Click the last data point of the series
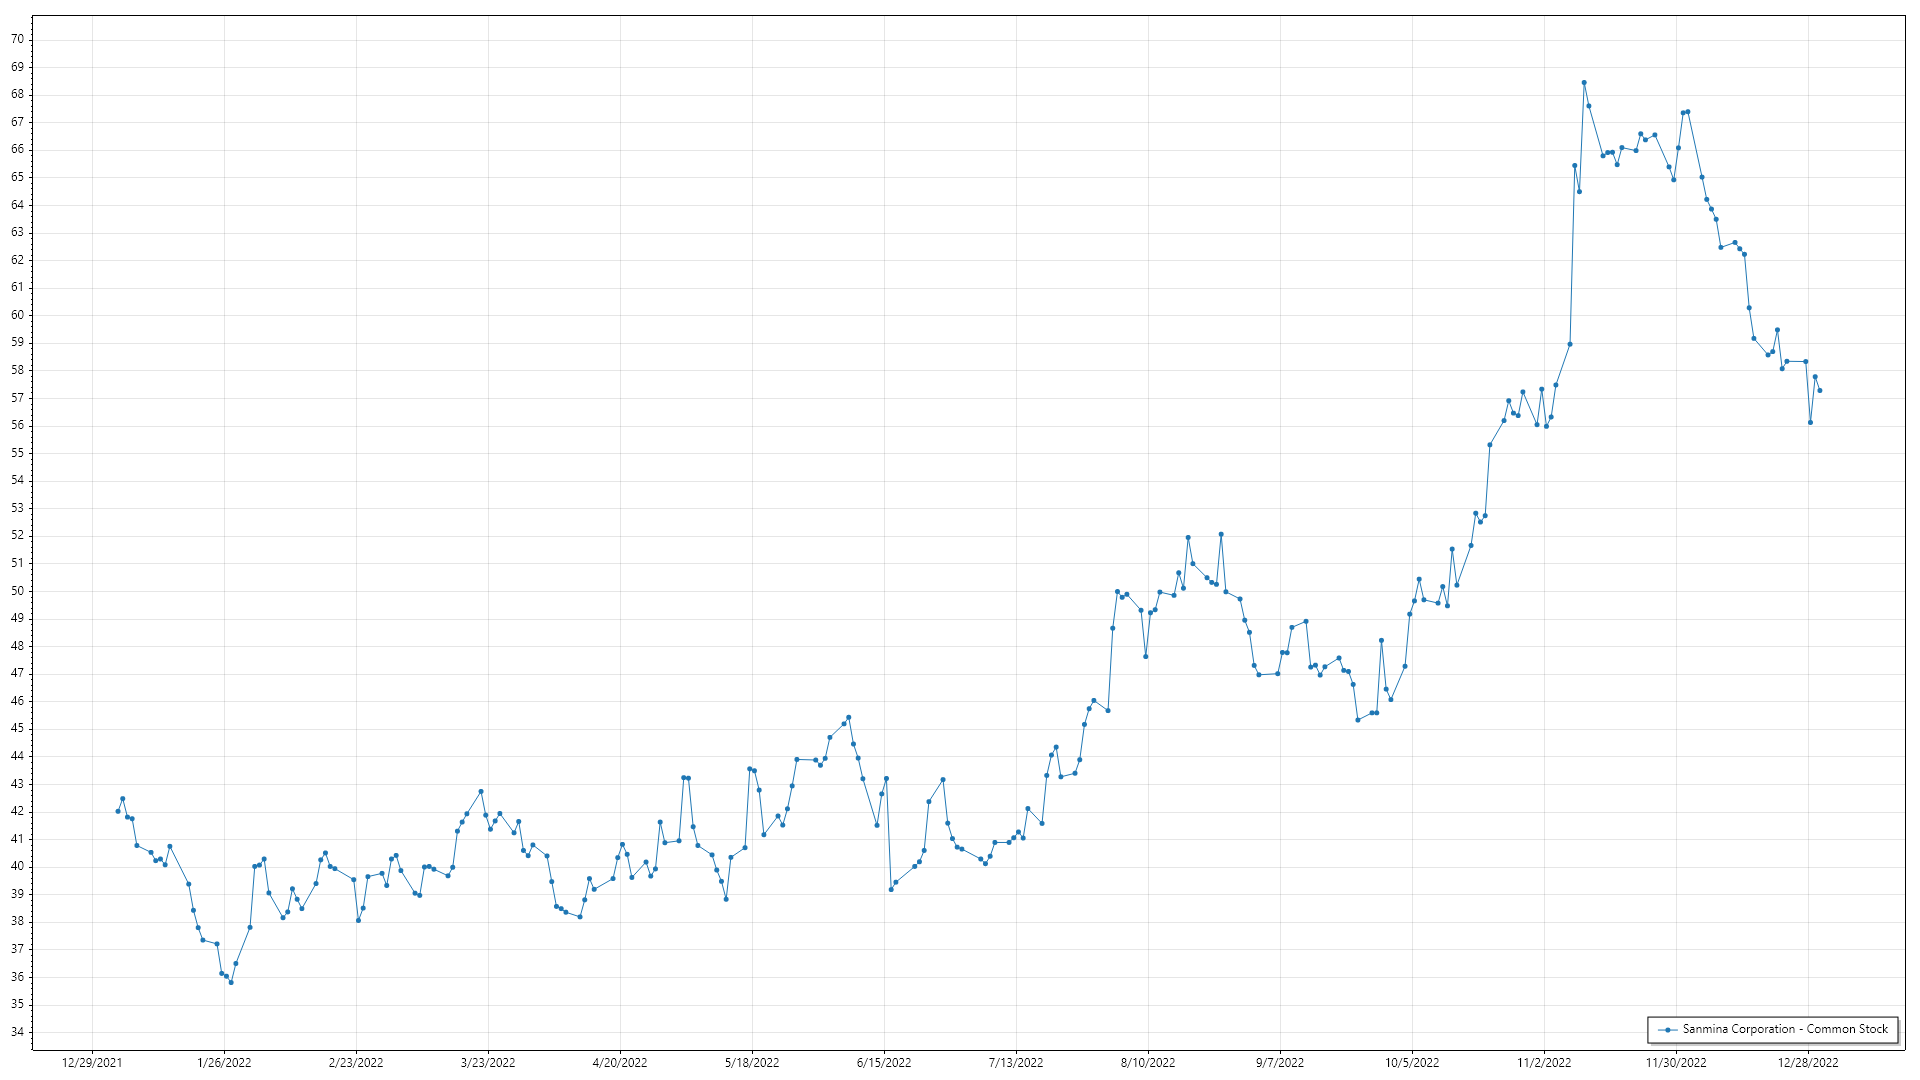 tap(1820, 391)
